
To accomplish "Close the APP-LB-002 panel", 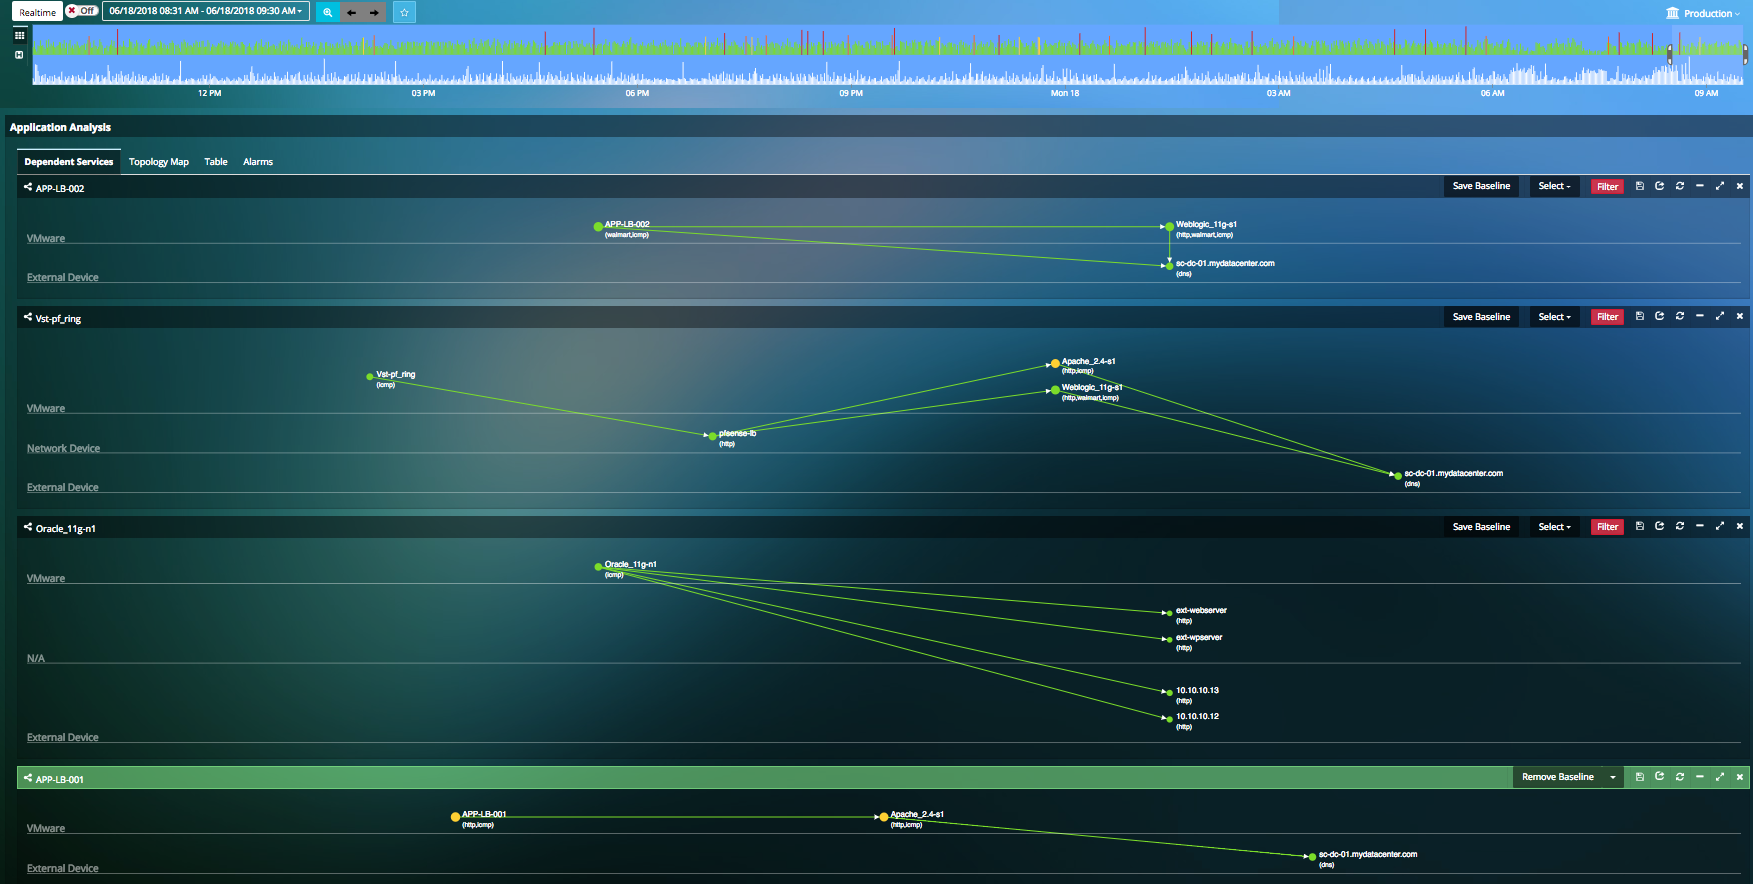I will [x=1740, y=186].
